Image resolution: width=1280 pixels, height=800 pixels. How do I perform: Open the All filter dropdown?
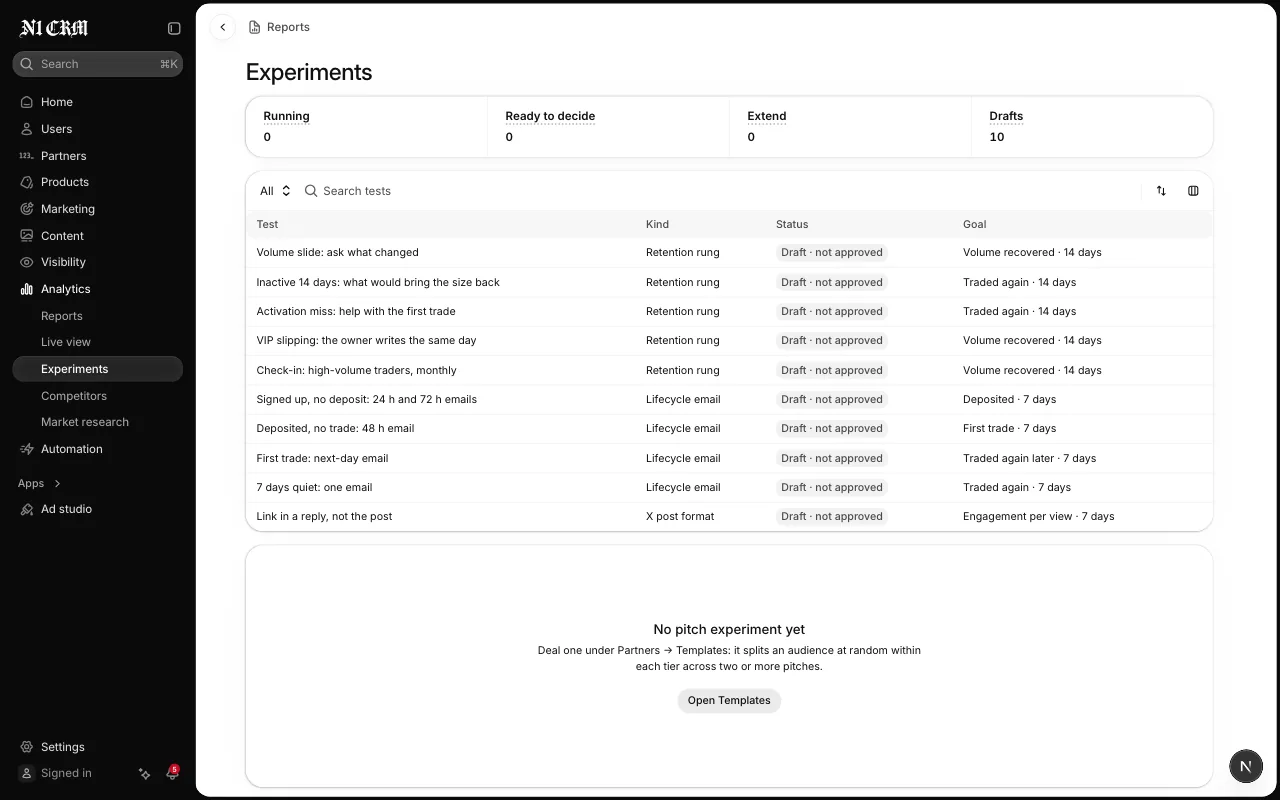(x=275, y=191)
